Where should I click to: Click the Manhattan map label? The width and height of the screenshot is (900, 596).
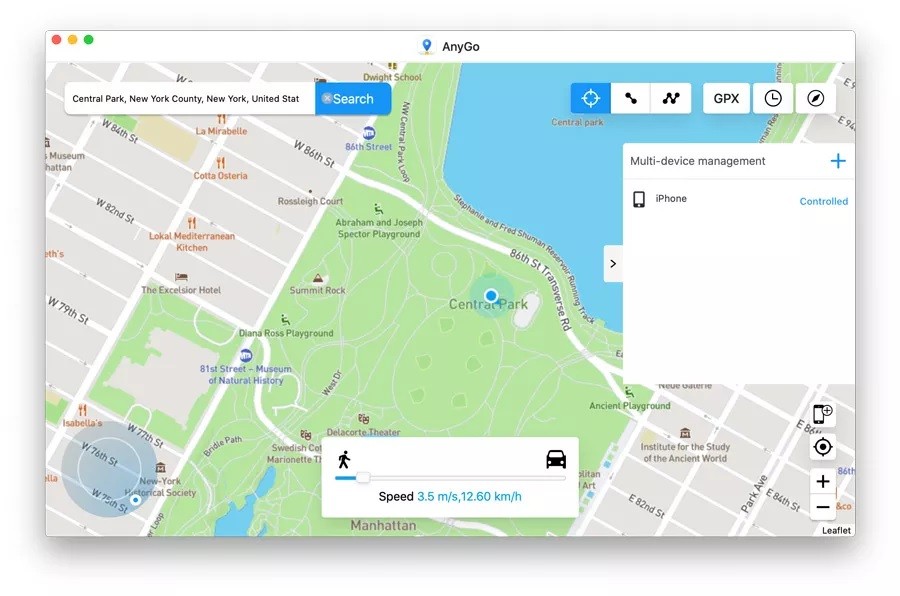[383, 525]
